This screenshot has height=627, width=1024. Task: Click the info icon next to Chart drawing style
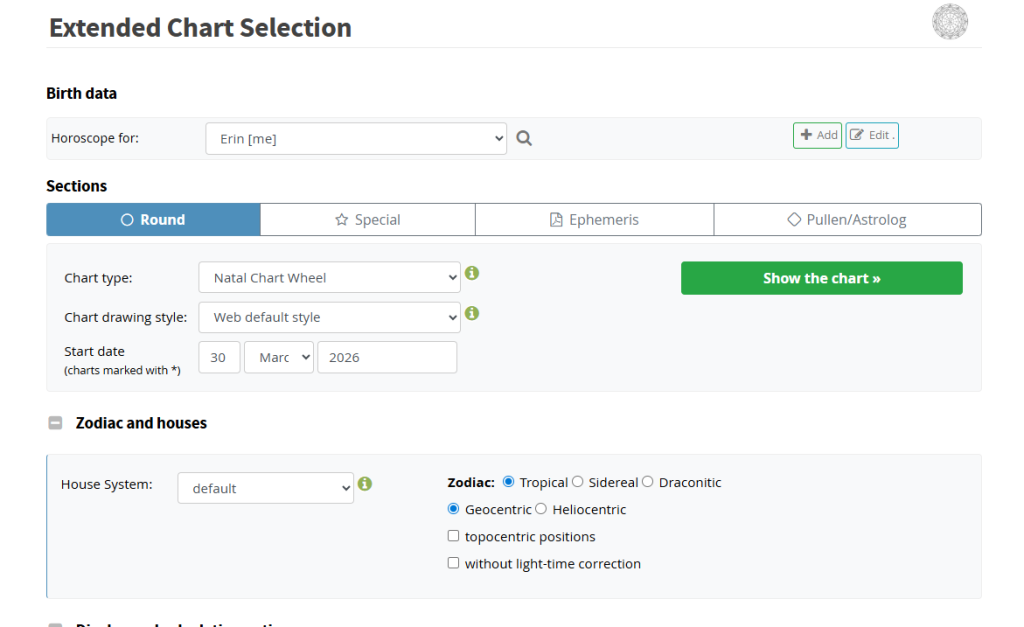tap(472, 313)
